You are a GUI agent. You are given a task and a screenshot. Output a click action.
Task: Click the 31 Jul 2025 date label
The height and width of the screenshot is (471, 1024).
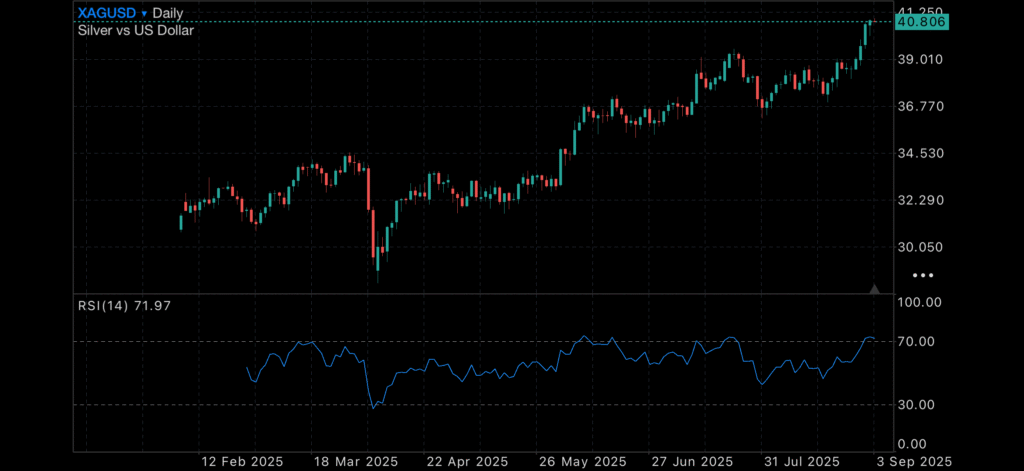(801, 462)
